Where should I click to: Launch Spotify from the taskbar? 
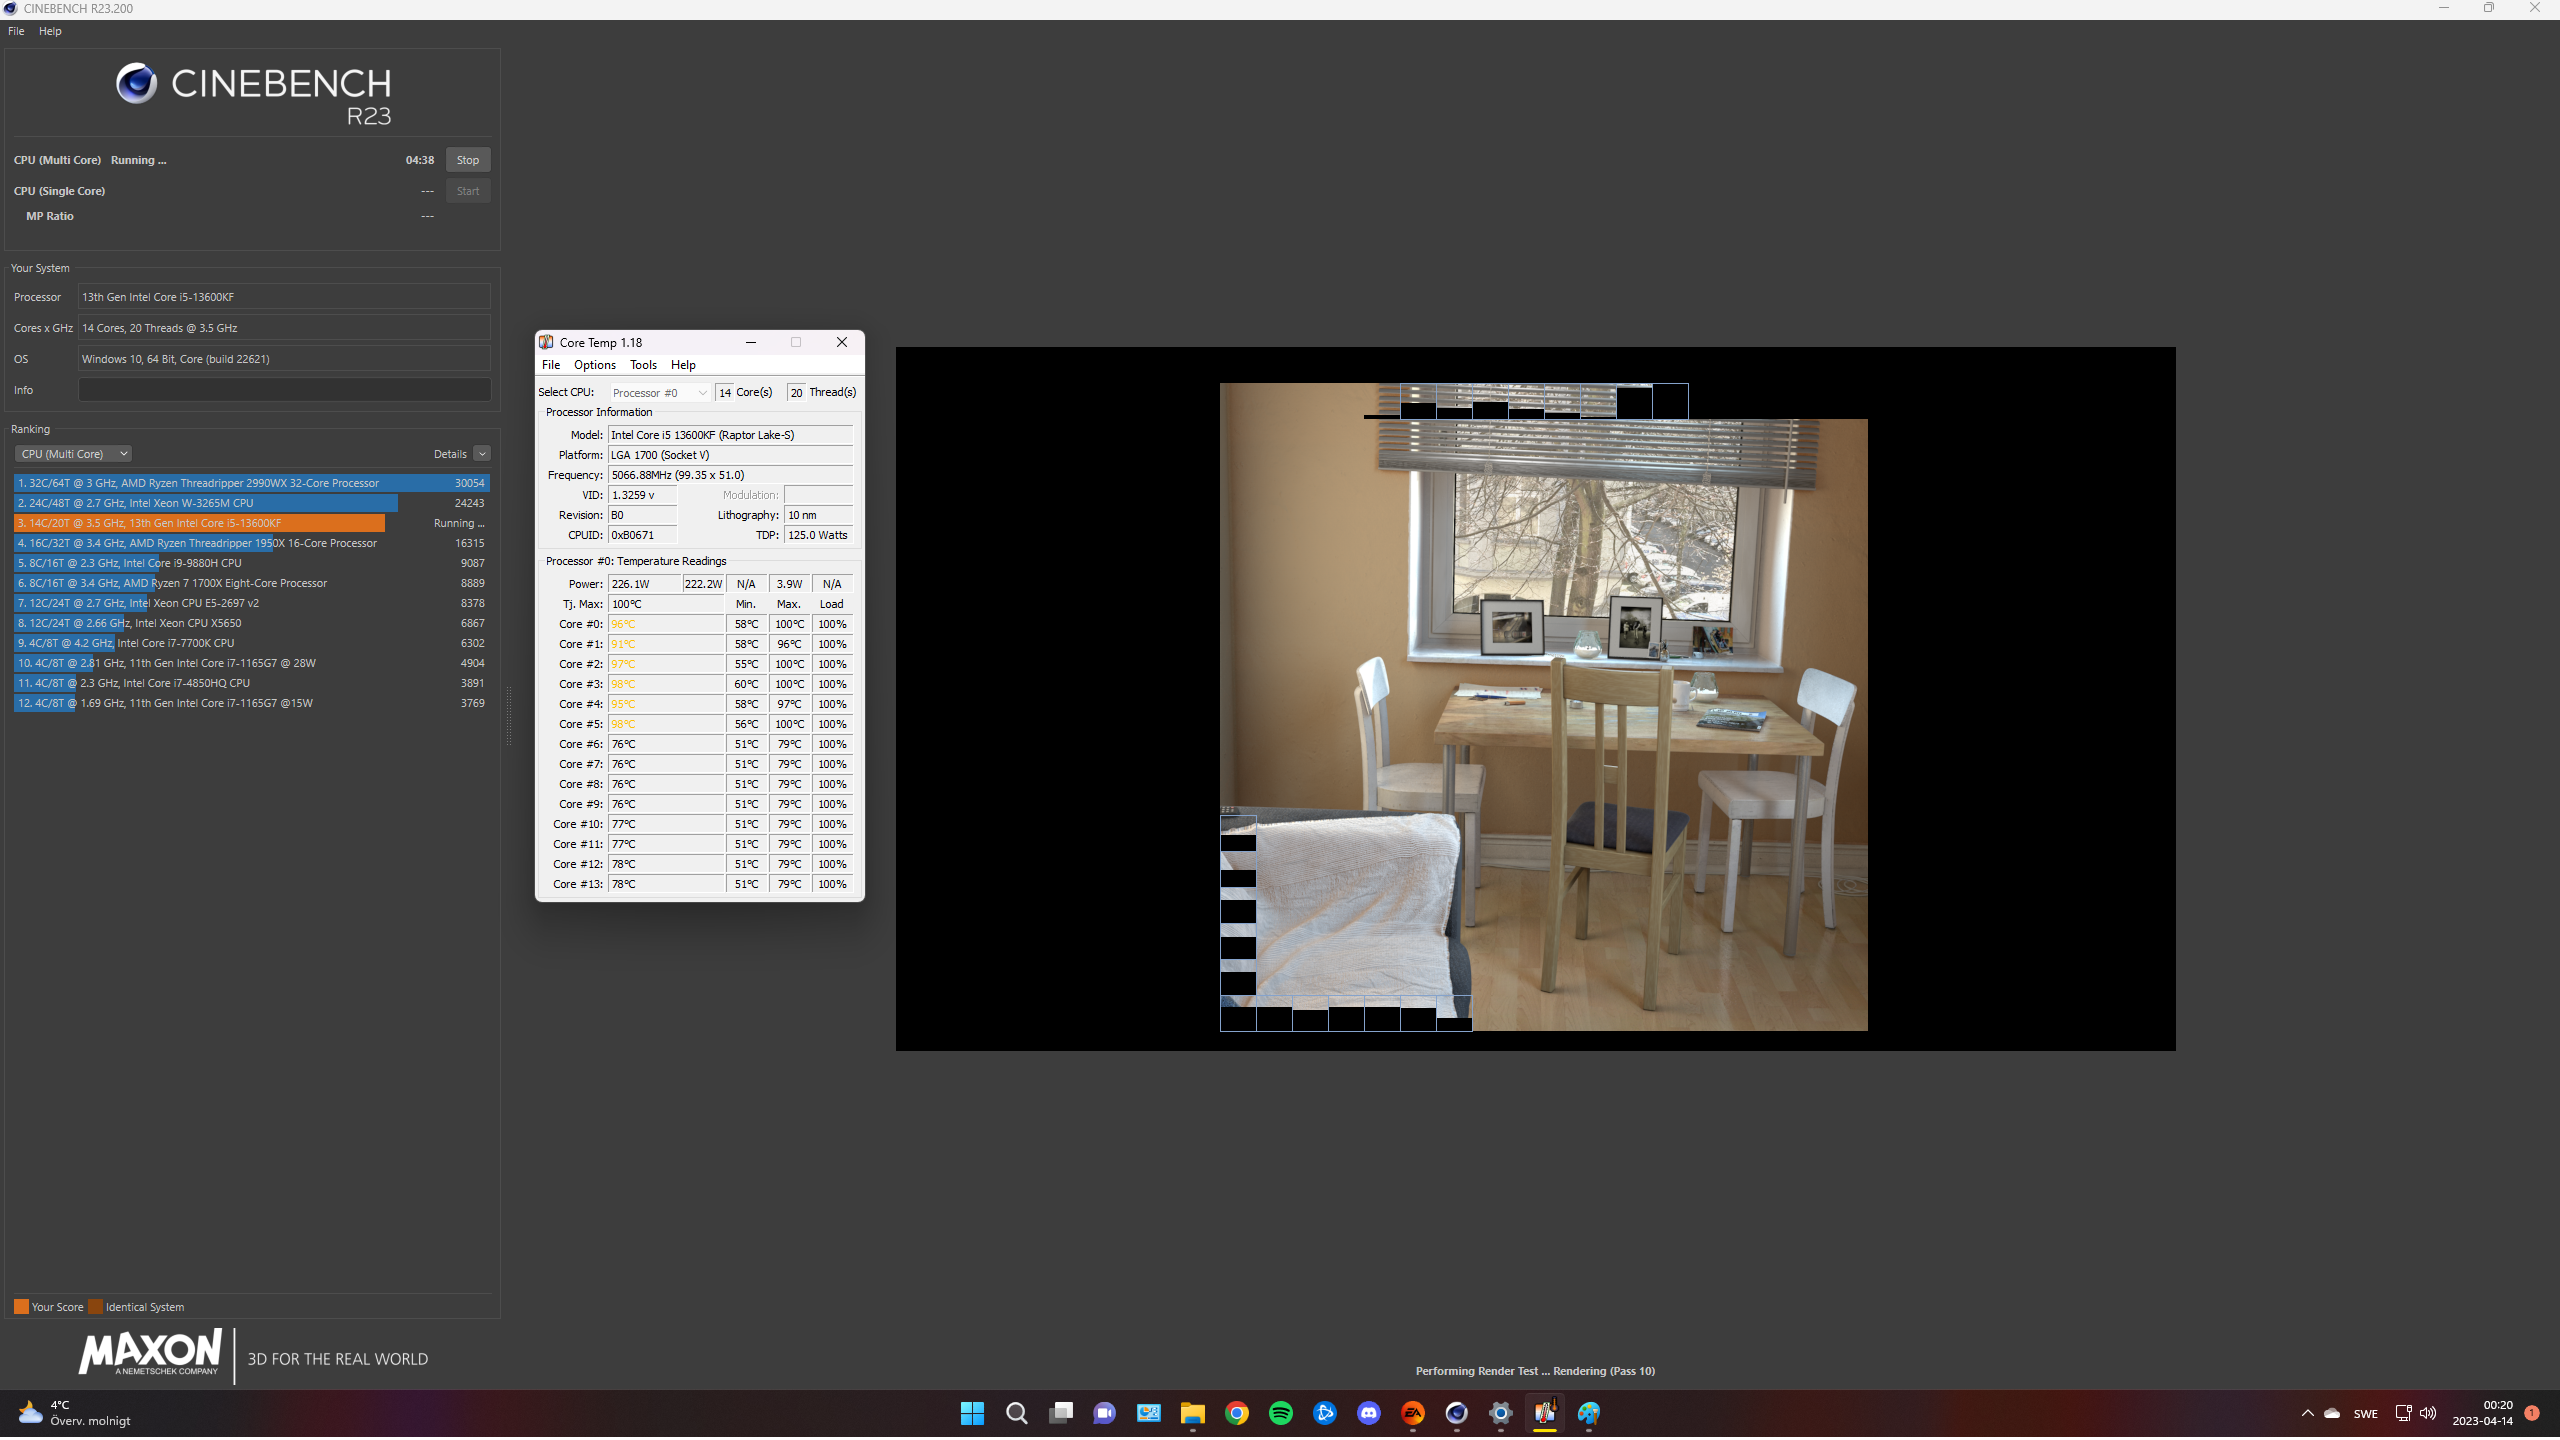[1281, 1413]
